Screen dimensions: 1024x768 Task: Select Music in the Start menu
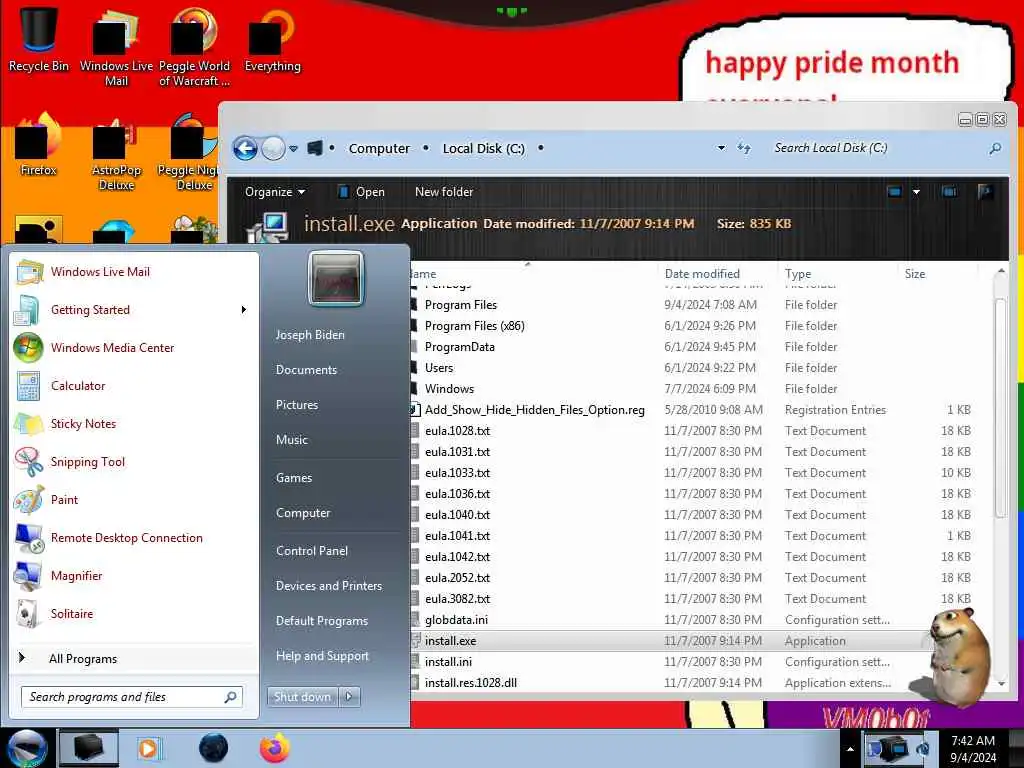tap(292, 440)
